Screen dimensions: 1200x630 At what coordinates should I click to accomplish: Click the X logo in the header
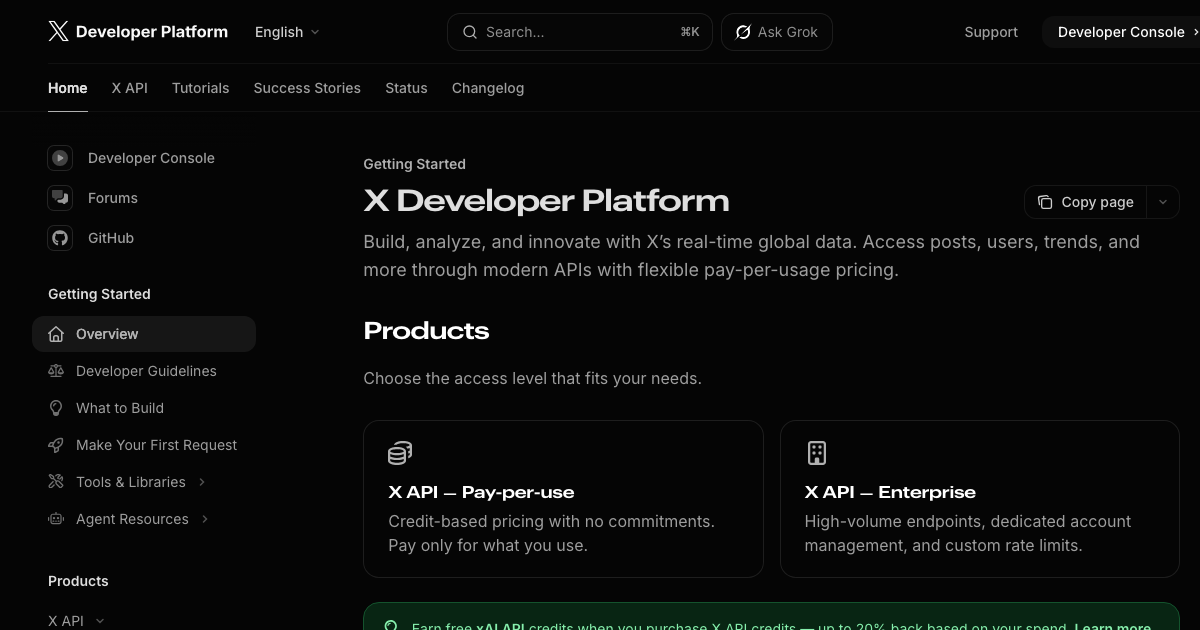coord(58,31)
